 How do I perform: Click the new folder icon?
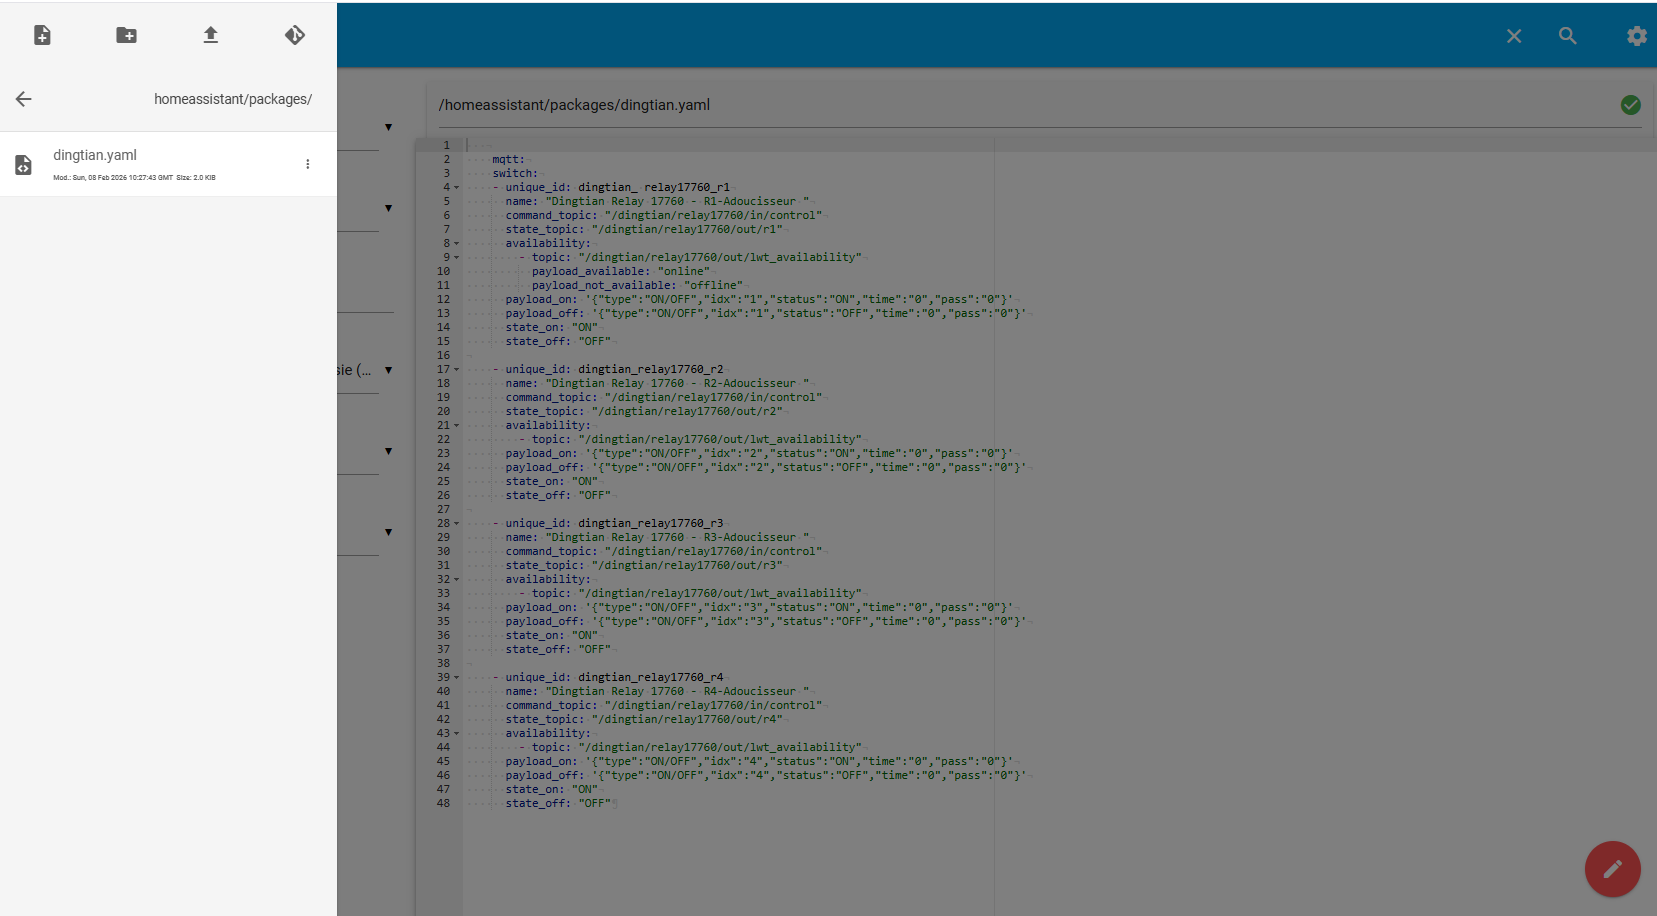(126, 36)
